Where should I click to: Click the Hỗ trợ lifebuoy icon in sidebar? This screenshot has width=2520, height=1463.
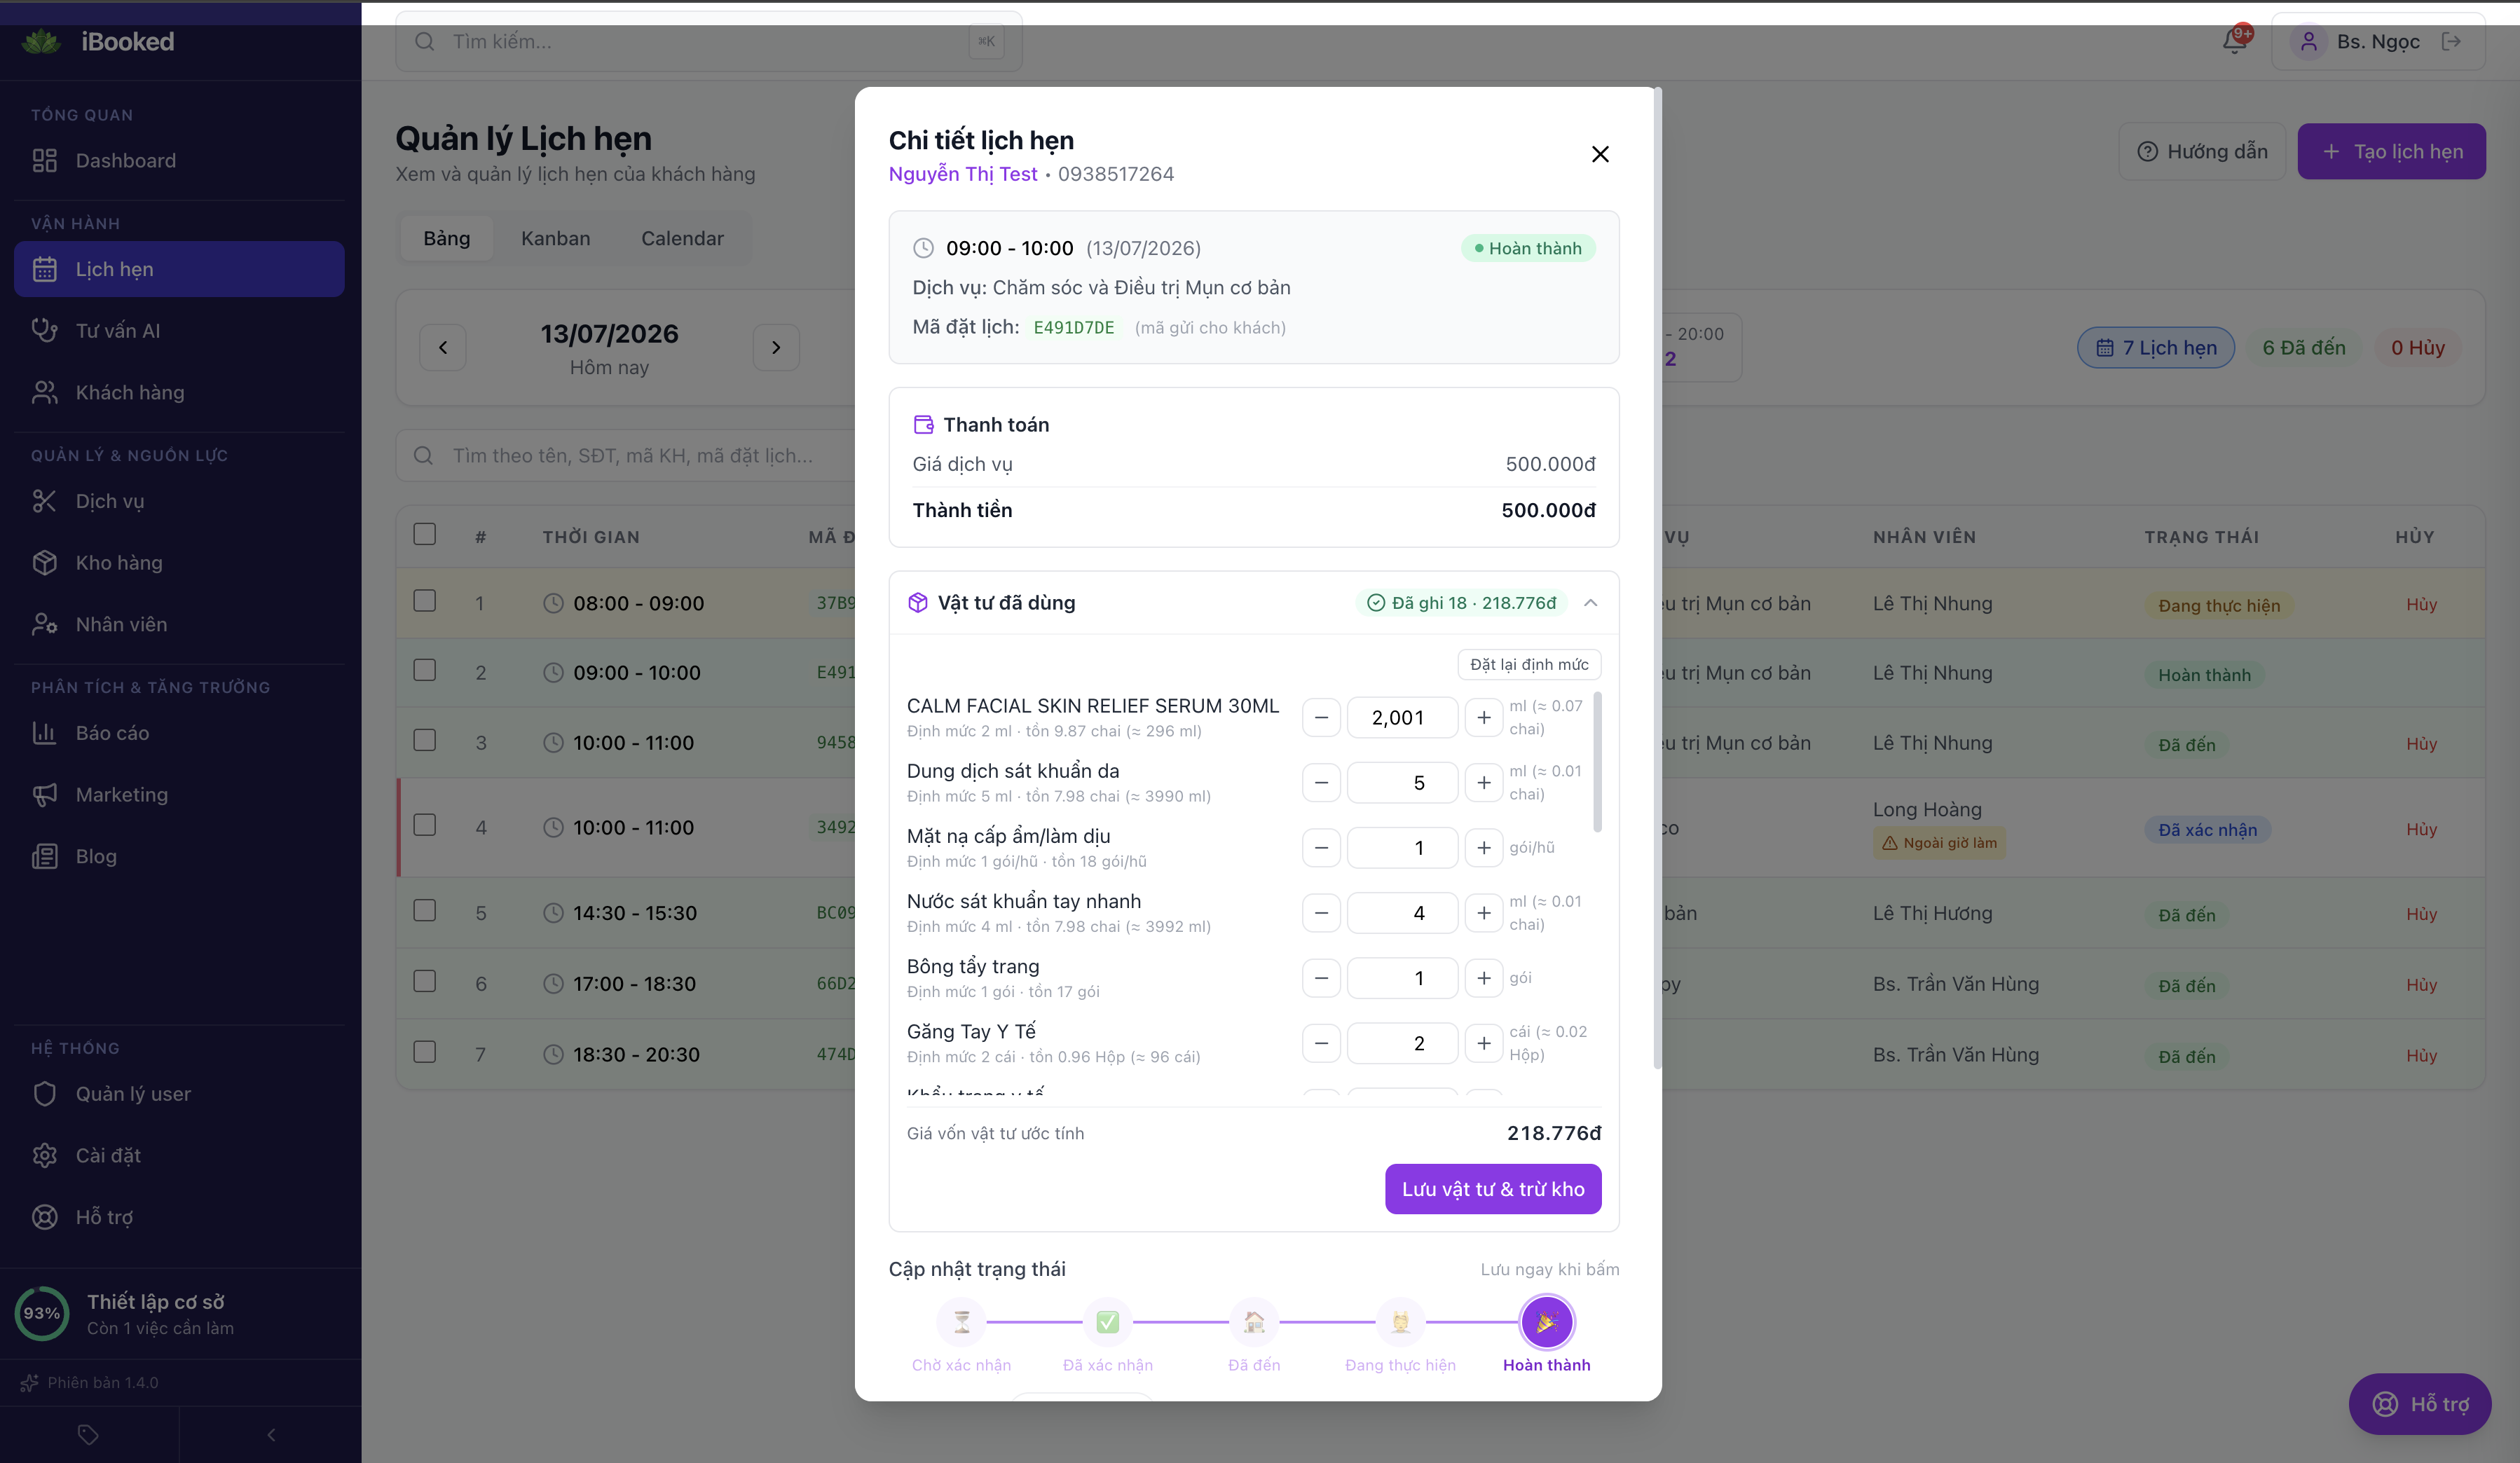pyautogui.click(x=44, y=1217)
